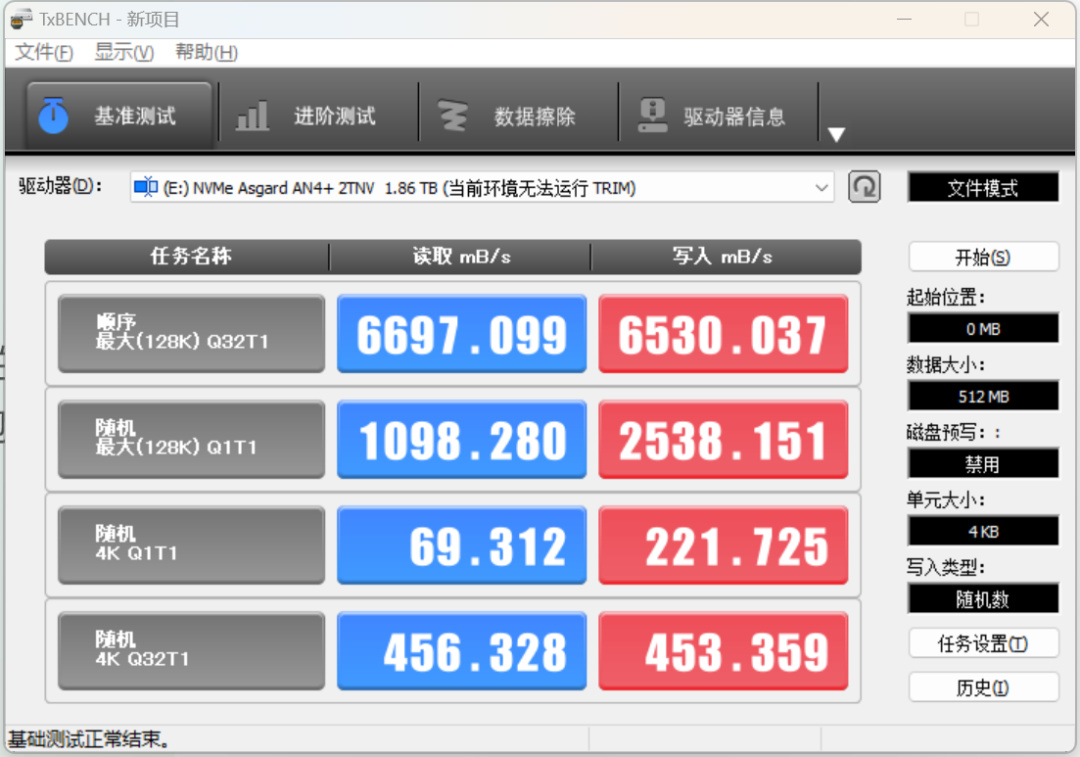
Task: Expand the toolbar overflow arrow
Action: (836, 134)
